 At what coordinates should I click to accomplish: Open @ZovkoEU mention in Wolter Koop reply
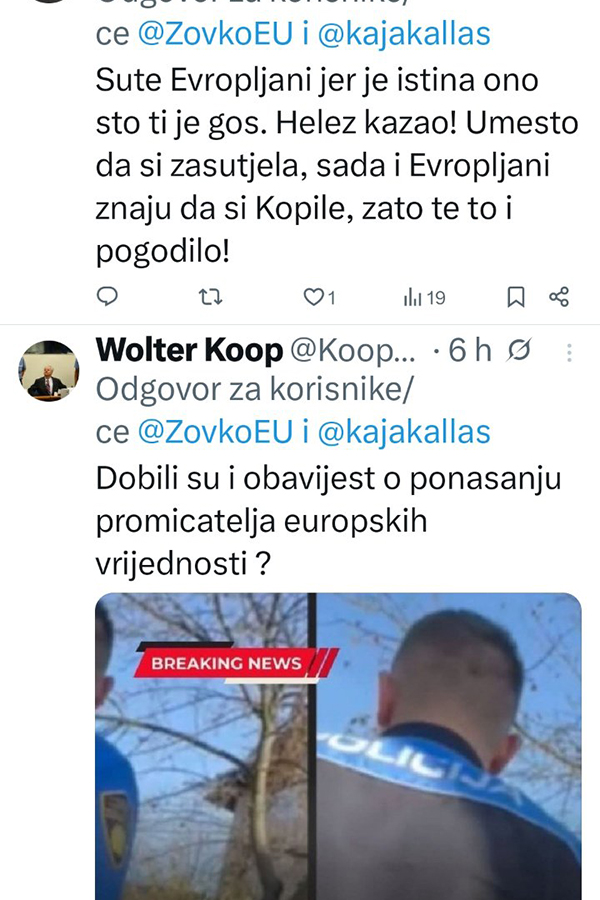[215, 432]
